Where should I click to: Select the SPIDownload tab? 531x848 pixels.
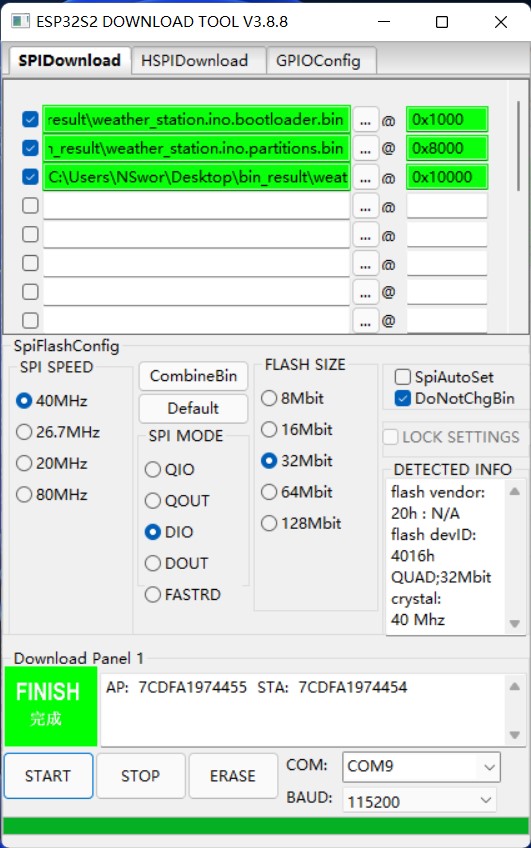[x=70, y=59]
